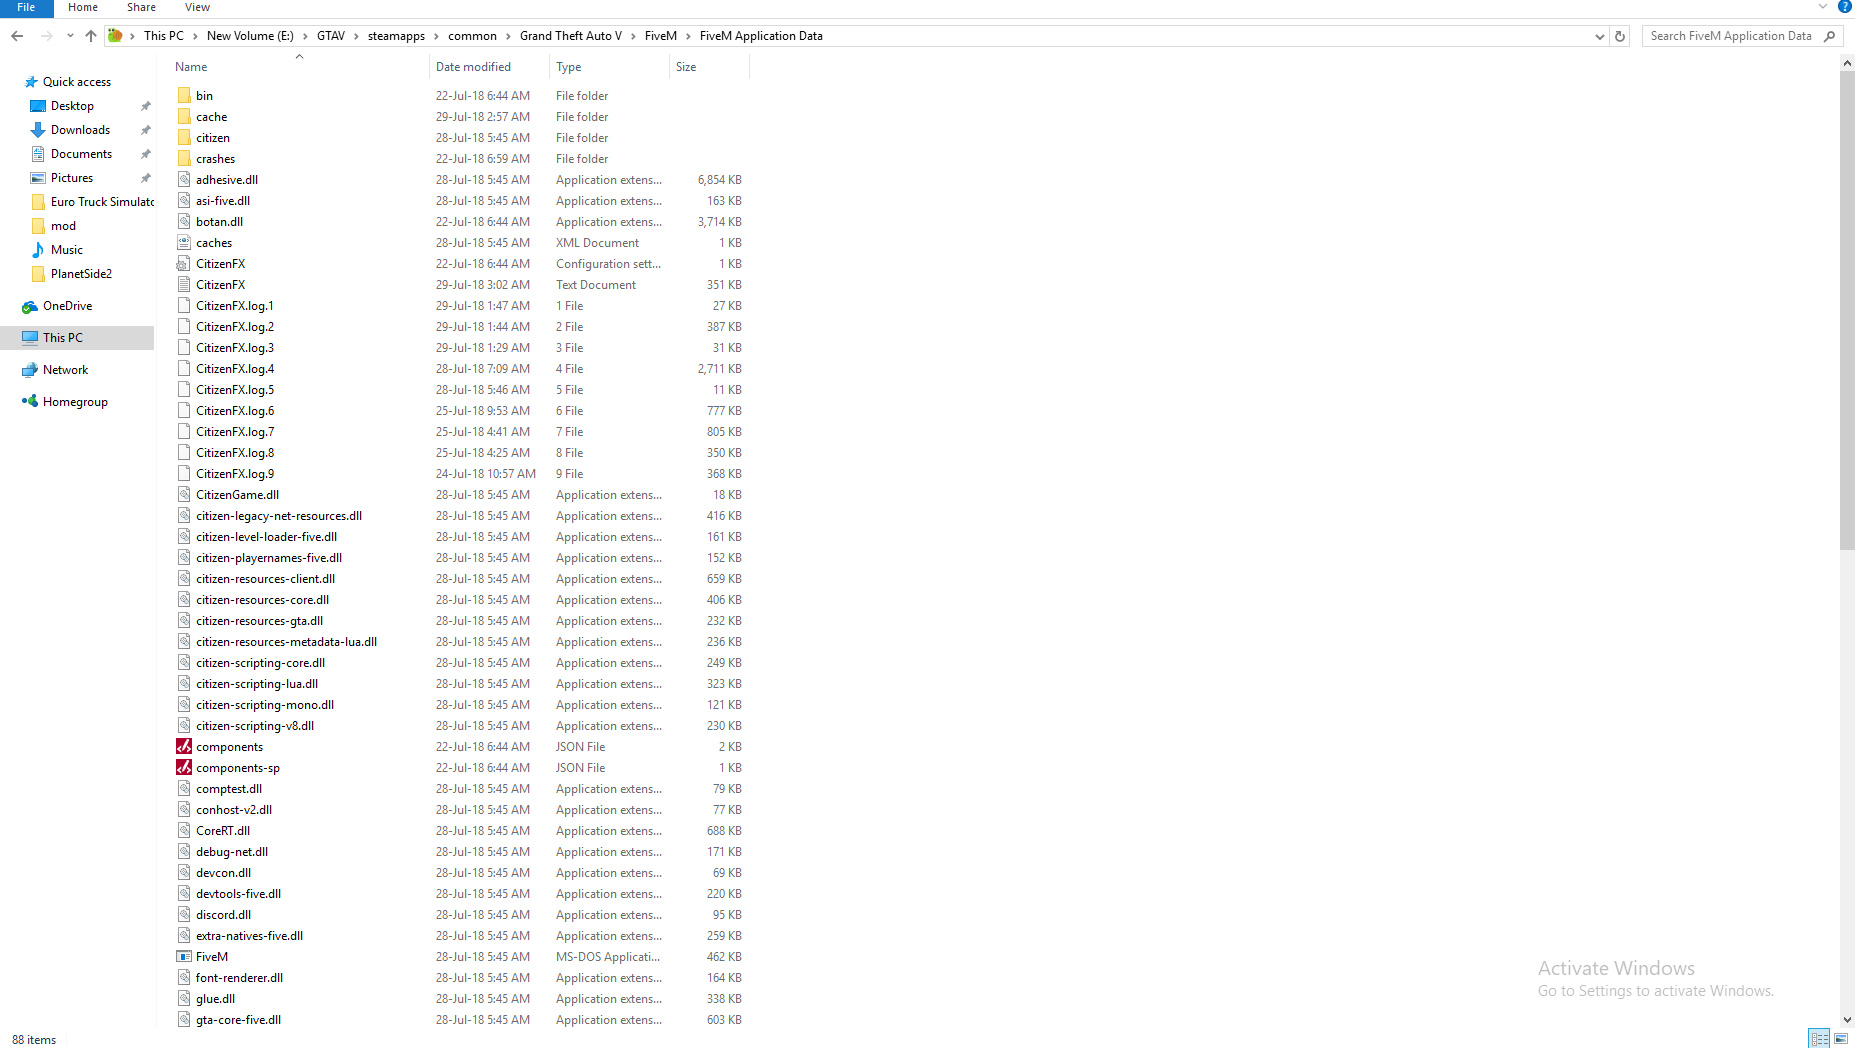
Task: Open the View ribbon tab
Action: point(197,7)
